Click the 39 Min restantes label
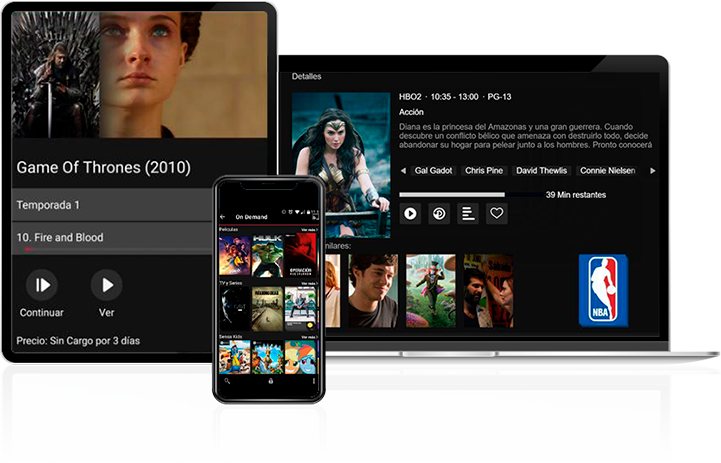The width and height of the screenshot is (721, 463). point(576,195)
